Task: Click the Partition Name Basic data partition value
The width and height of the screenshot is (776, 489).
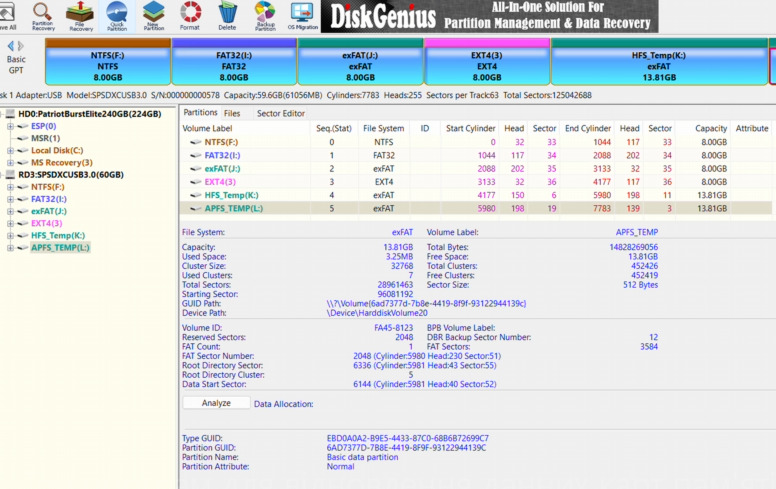Action: pos(362,457)
